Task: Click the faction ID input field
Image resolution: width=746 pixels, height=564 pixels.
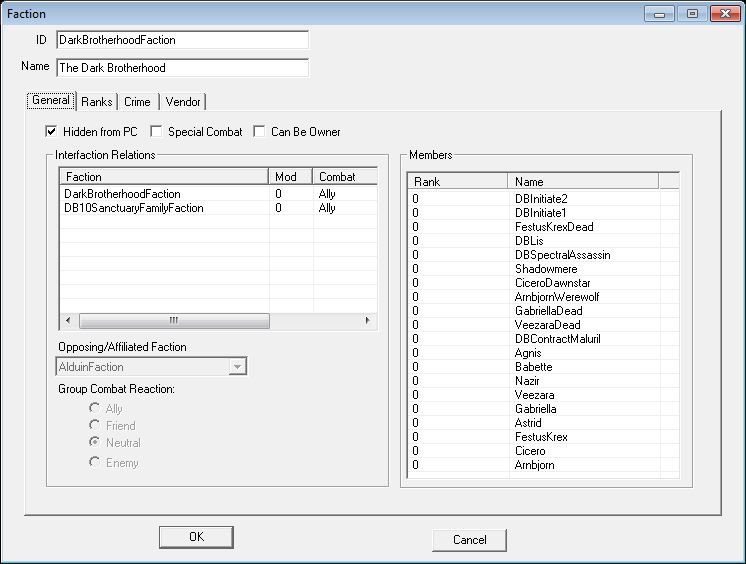Action: point(182,40)
